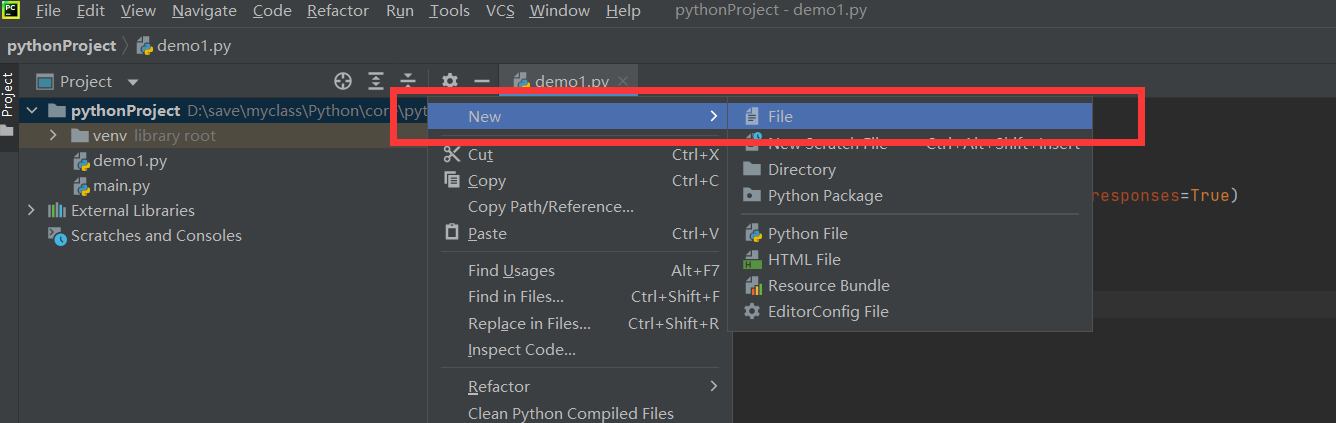Open the Navigate menu

tap(204, 11)
